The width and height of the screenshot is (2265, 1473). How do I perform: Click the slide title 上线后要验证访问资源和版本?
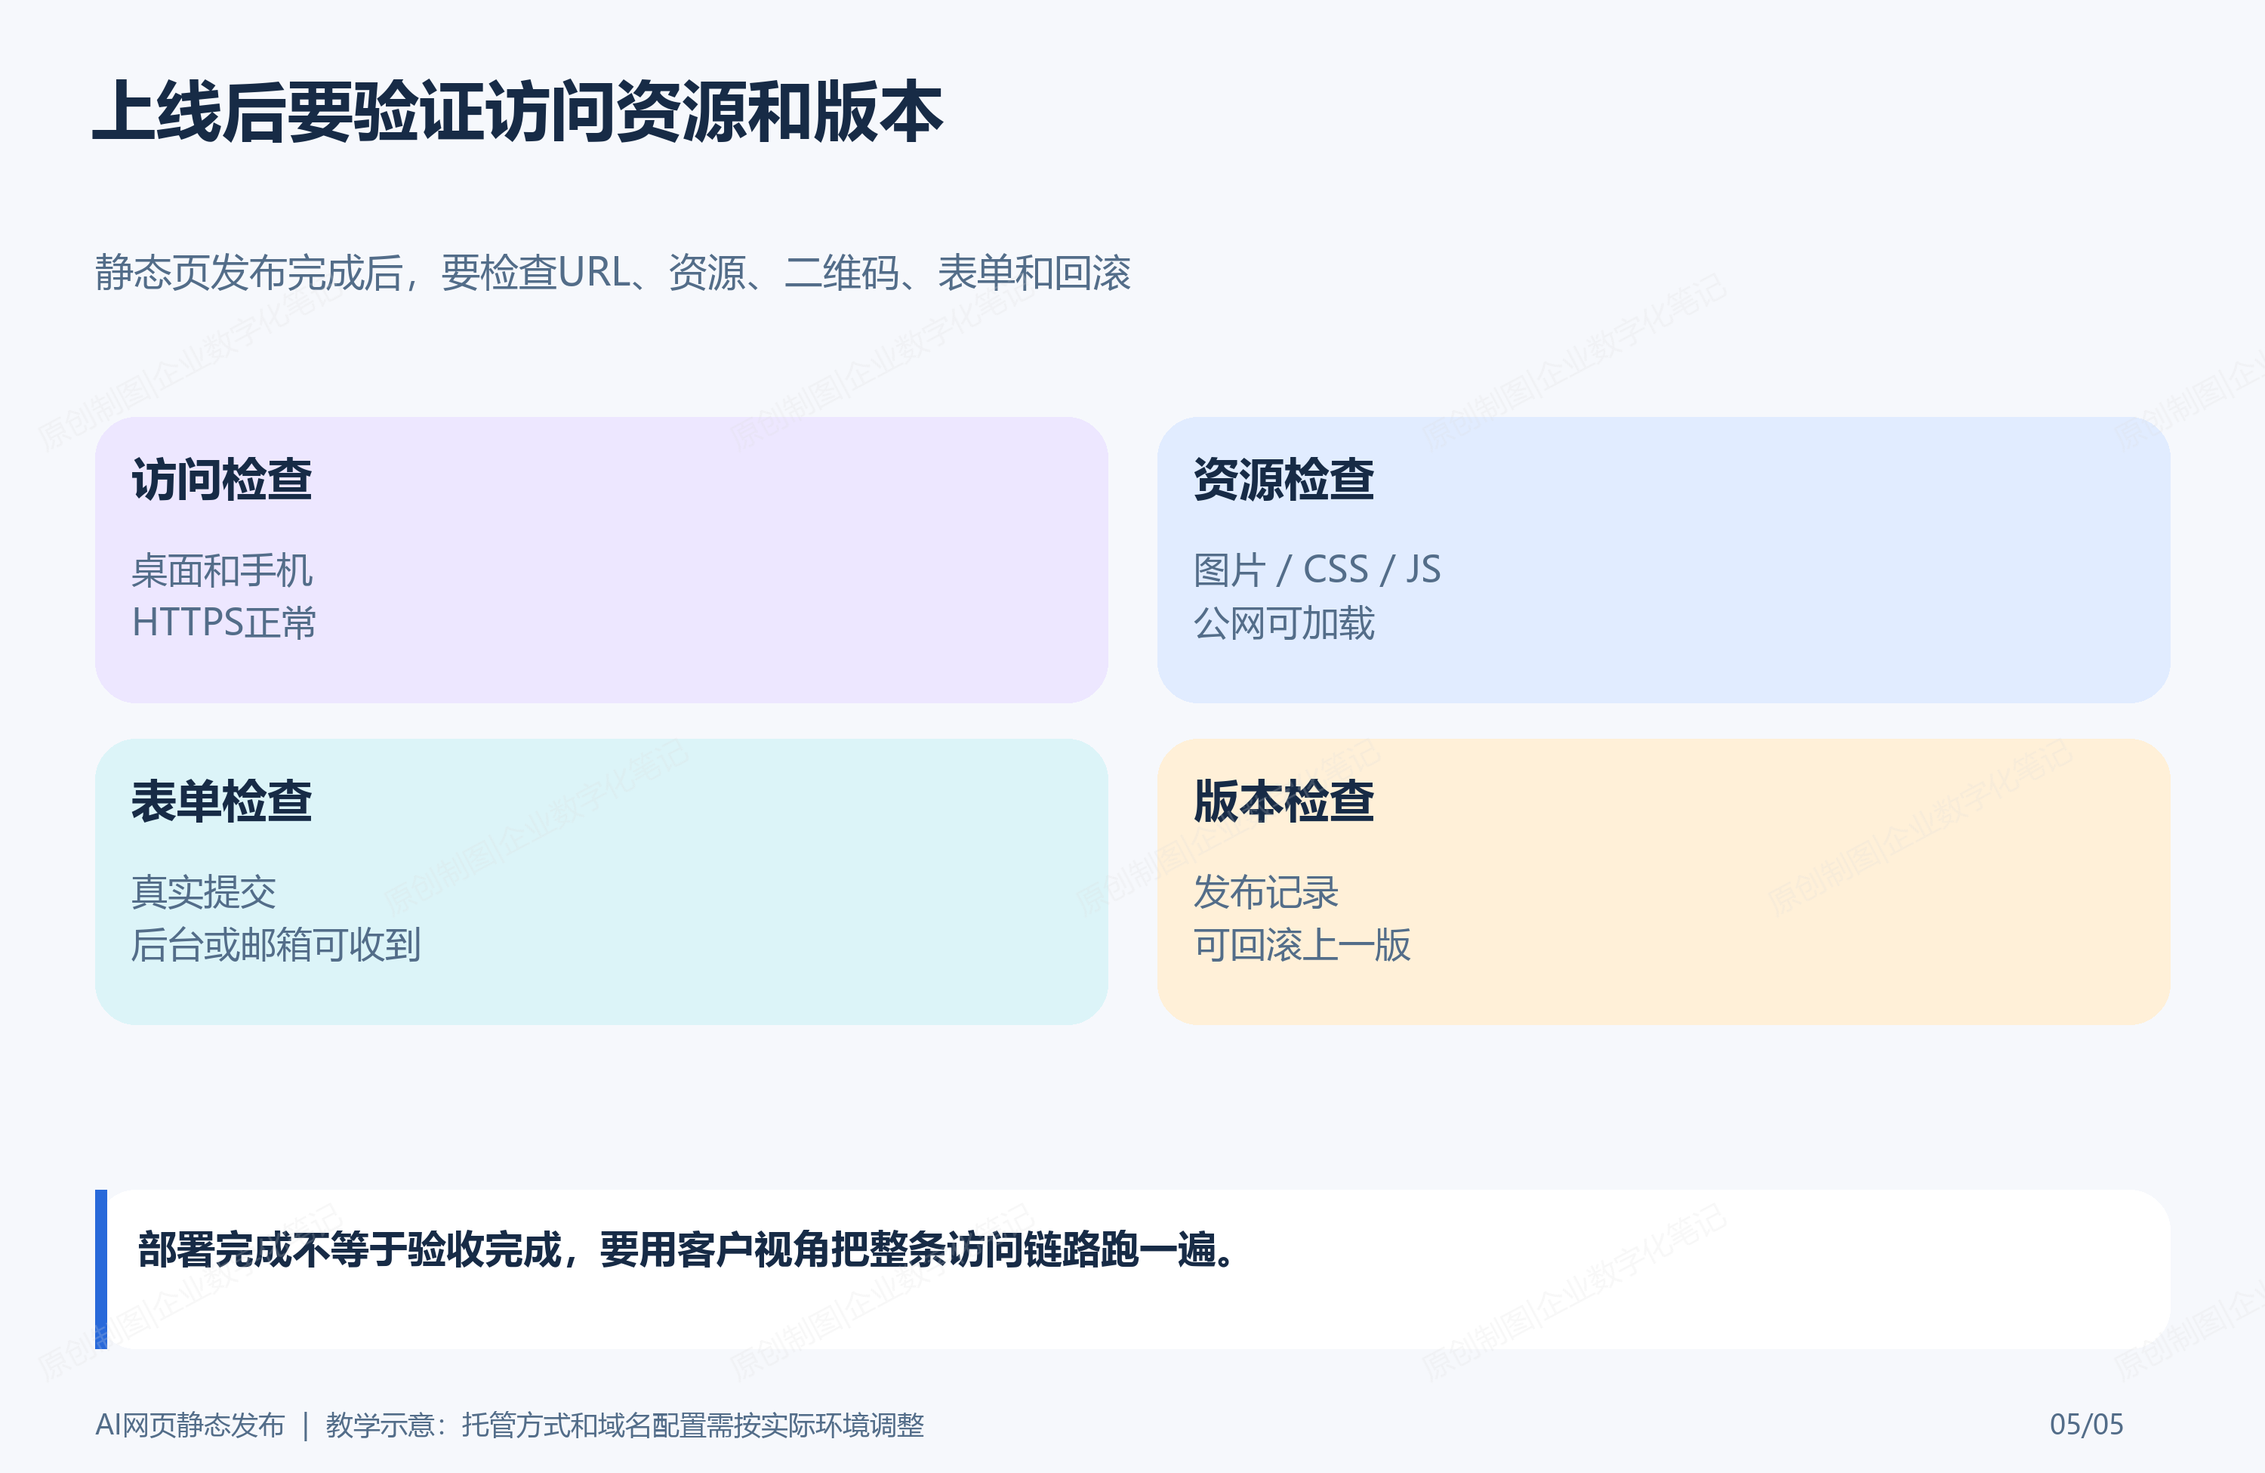pos(518,112)
